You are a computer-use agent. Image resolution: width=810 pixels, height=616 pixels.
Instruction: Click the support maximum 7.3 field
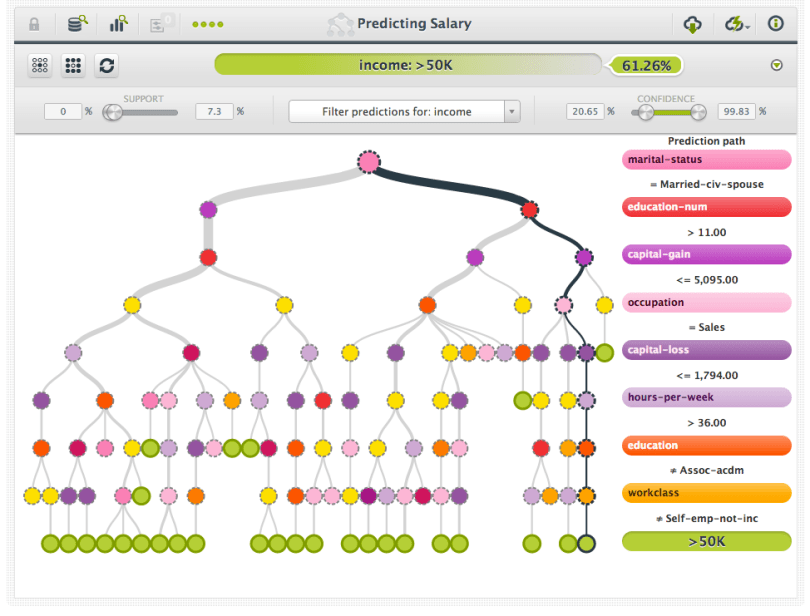(213, 111)
